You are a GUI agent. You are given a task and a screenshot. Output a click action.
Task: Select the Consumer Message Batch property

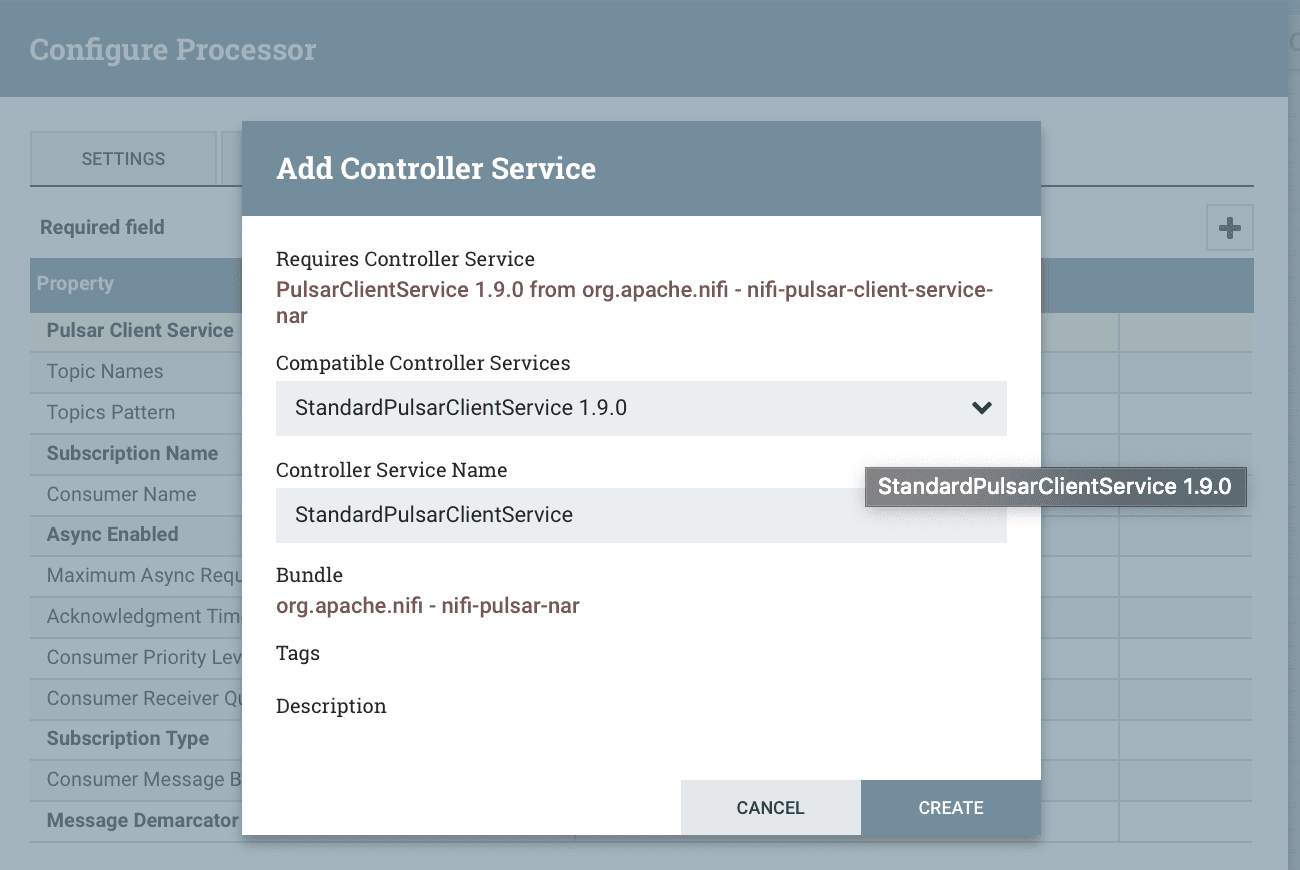point(144,780)
